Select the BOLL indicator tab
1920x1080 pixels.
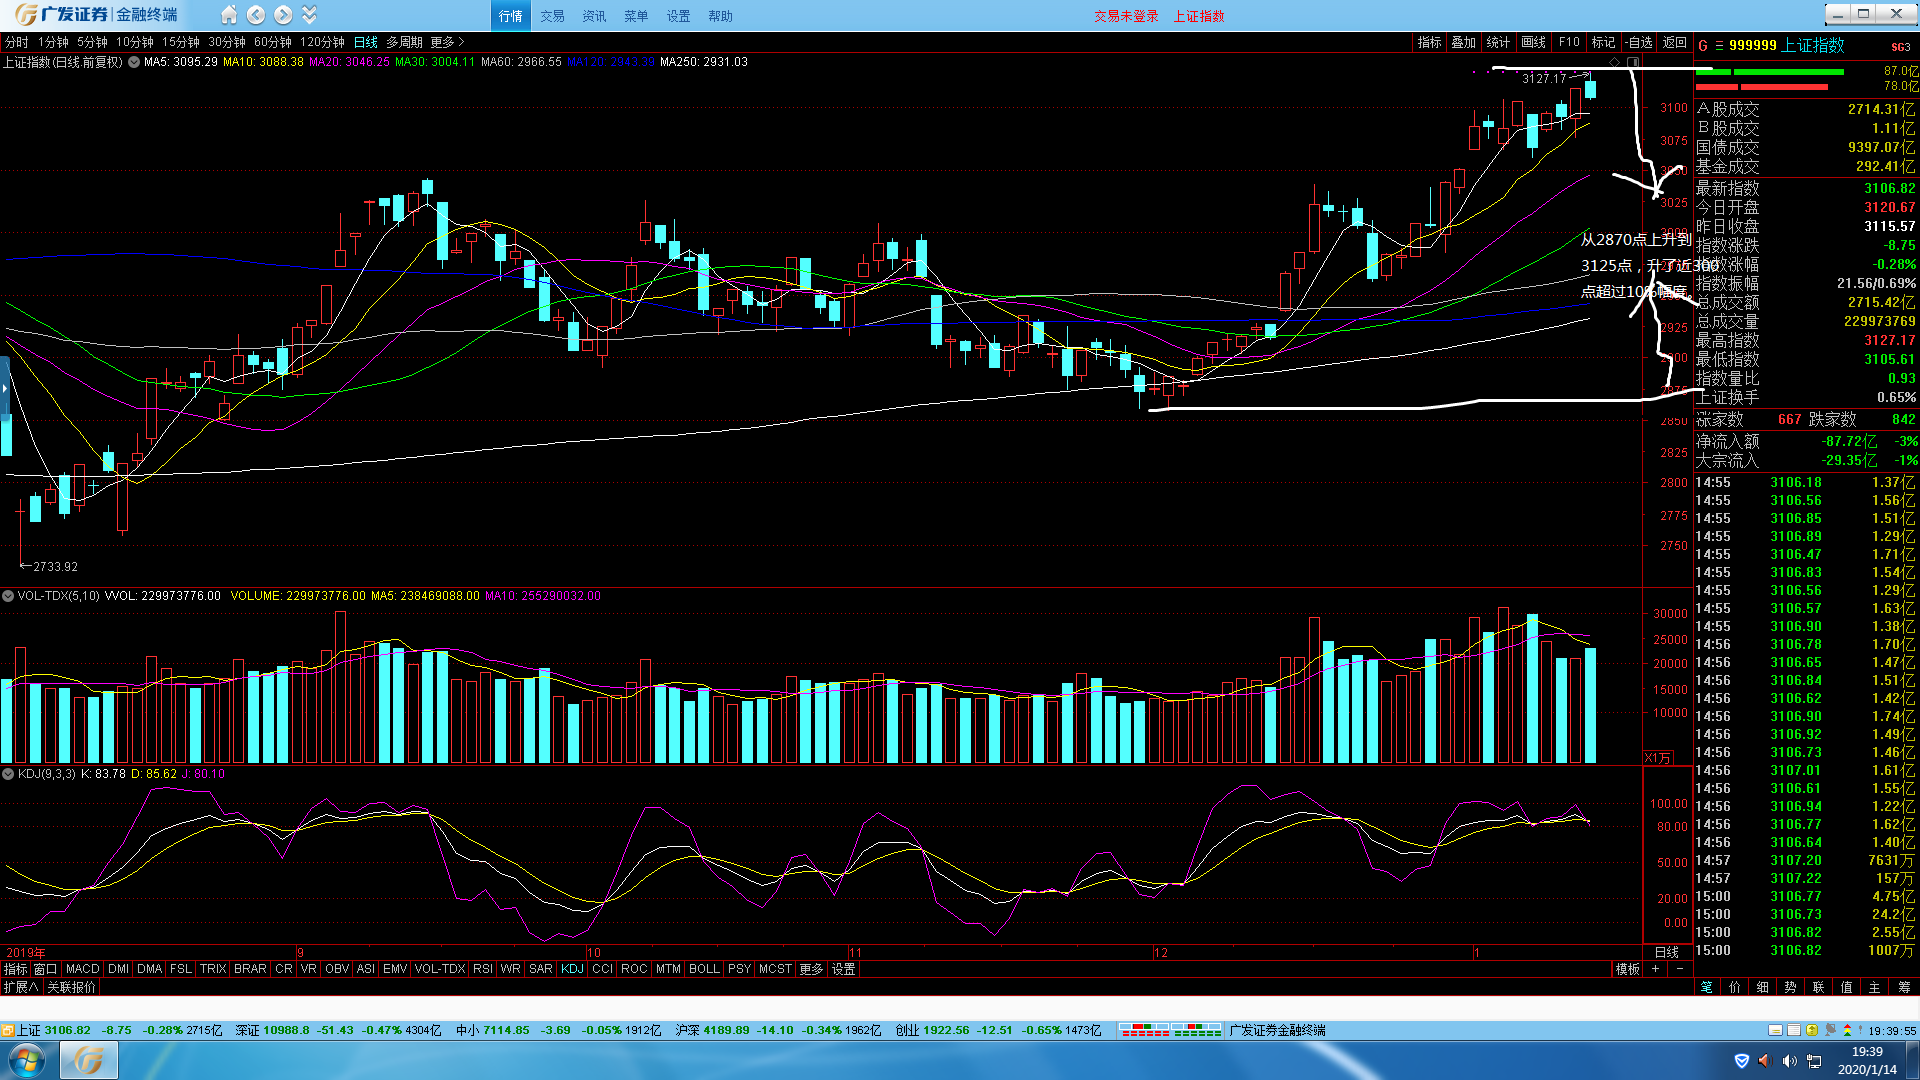[704, 969]
